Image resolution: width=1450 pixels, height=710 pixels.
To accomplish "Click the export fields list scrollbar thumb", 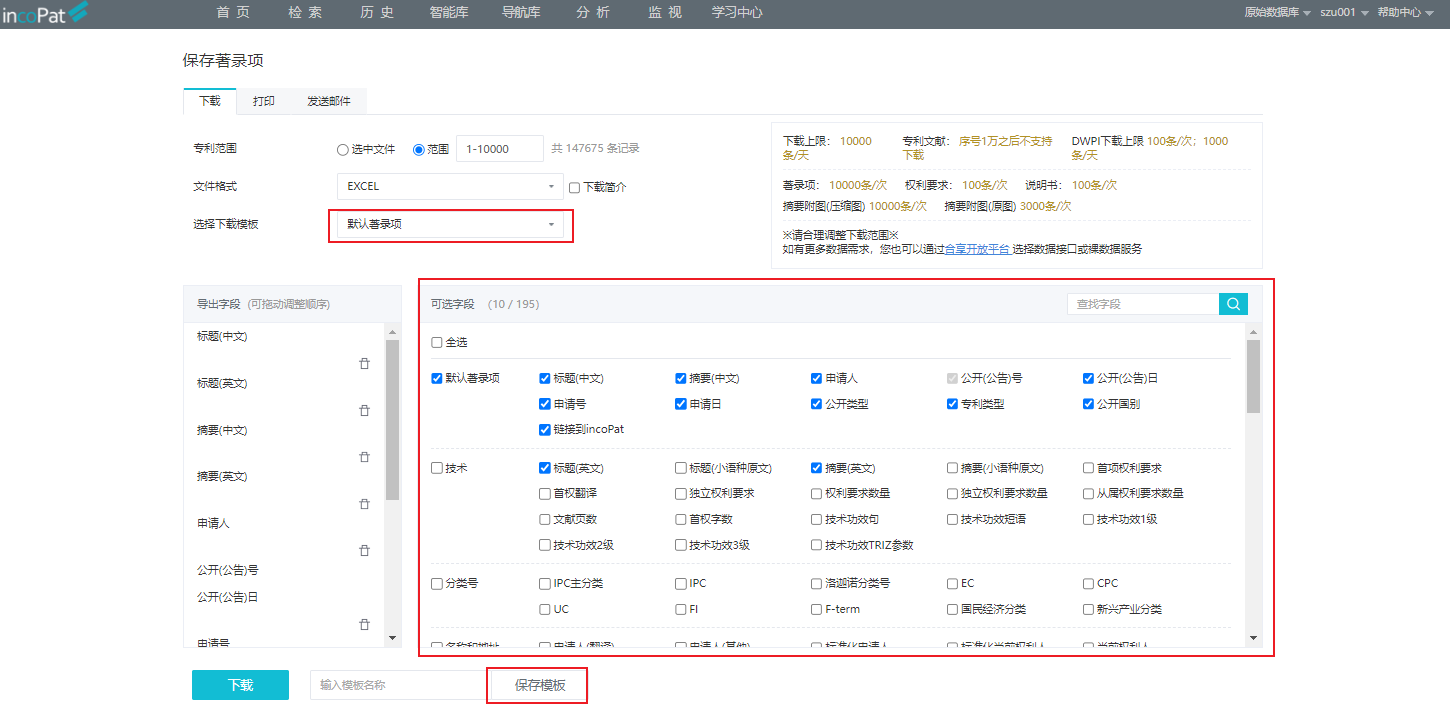I will (x=392, y=420).
